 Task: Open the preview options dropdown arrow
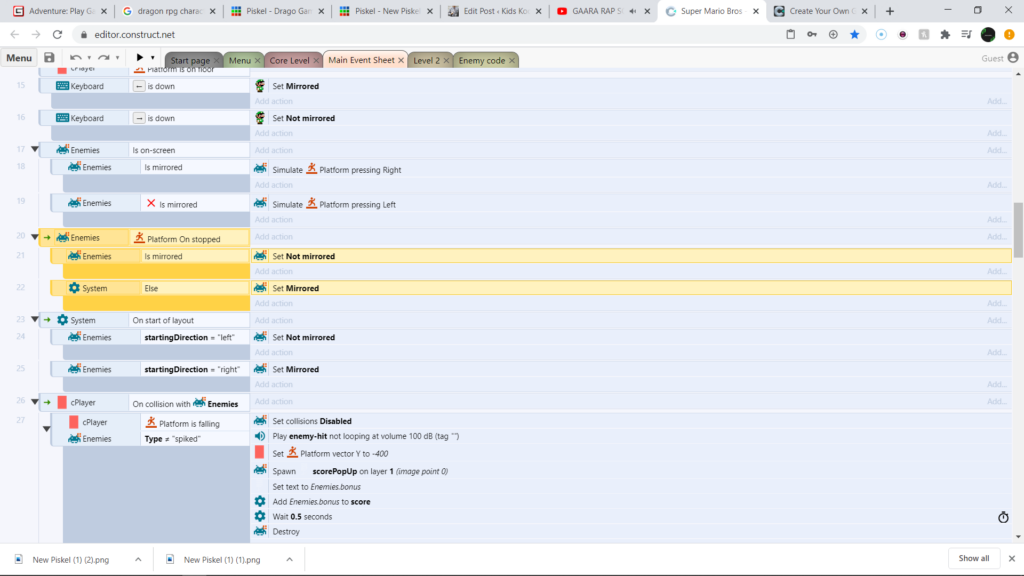(x=153, y=58)
